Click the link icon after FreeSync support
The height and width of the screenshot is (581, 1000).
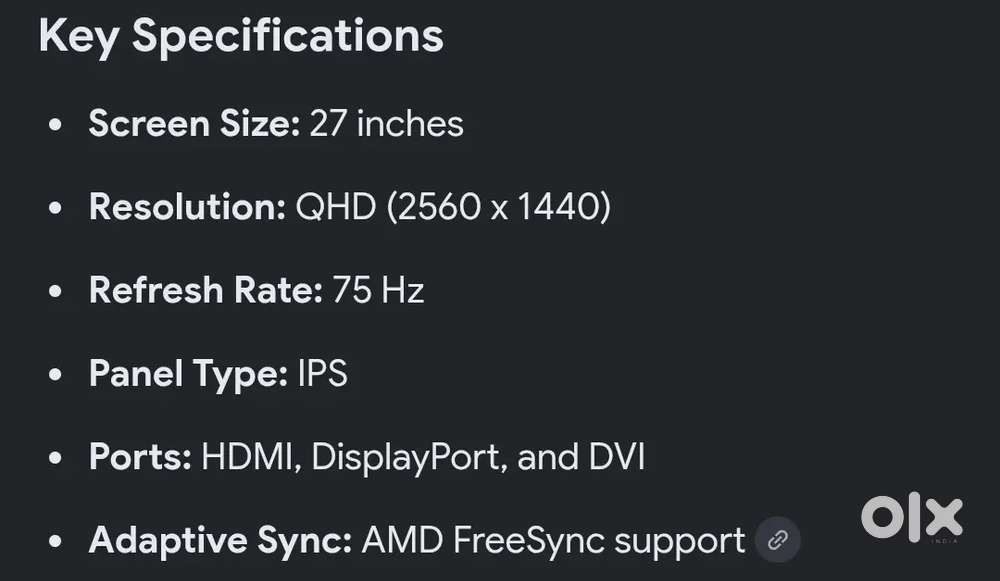pos(777,540)
